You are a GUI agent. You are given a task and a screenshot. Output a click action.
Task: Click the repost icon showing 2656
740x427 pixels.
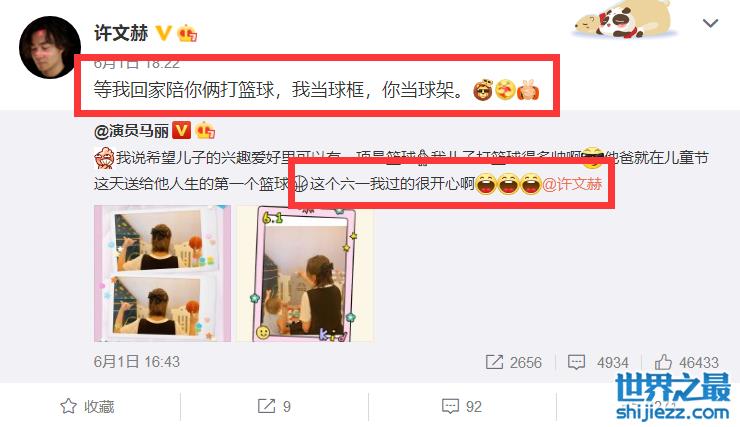click(494, 362)
